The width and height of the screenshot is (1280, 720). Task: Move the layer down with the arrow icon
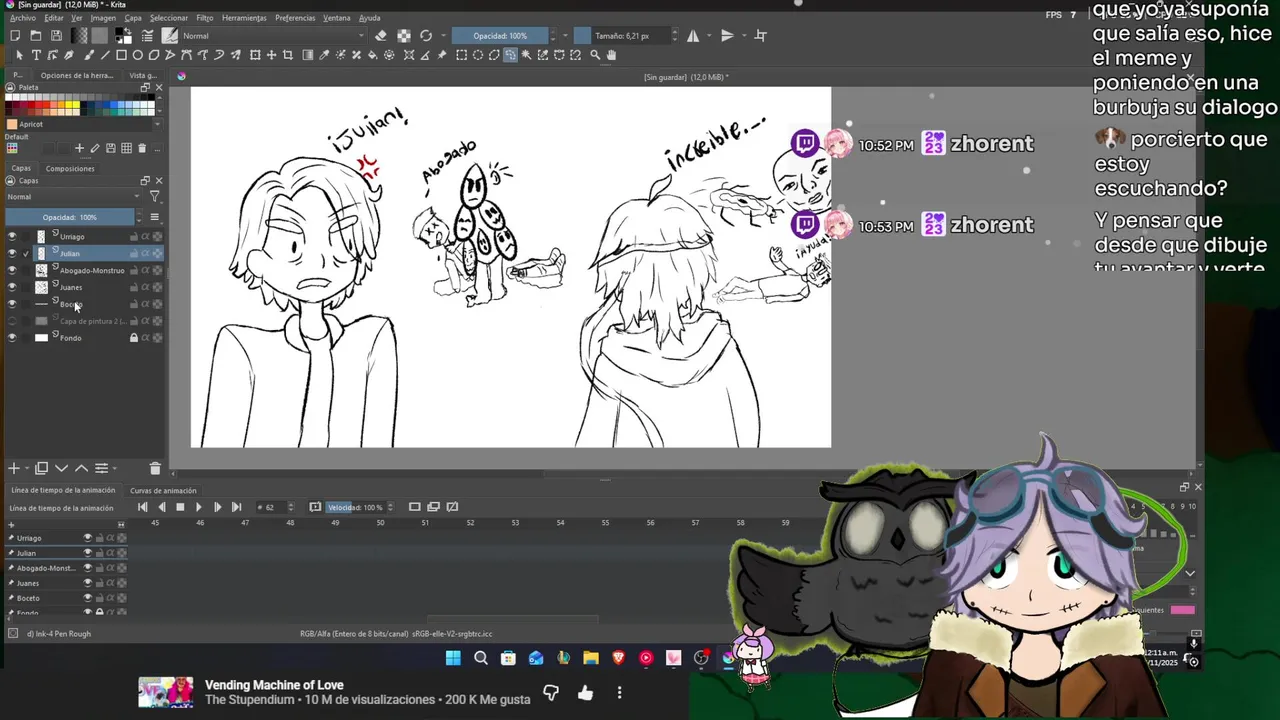click(x=61, y=468)
